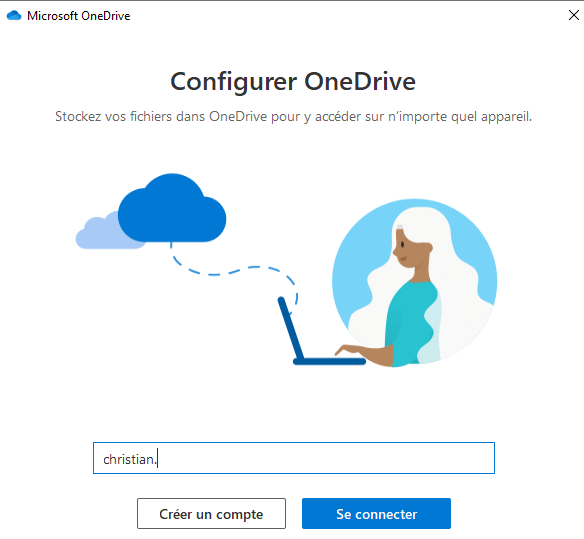The height and width of the screenshot is (539, 584).
Task: Click the woman's face in the circle
Action: pyautogui.click(x=408, y=248)
